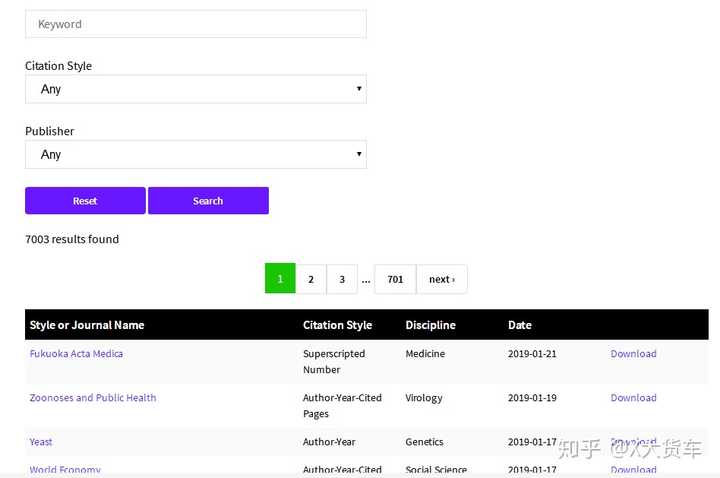Download the Fukuoka Acta Medica style
720x478 pixels.
coord(633,354)
